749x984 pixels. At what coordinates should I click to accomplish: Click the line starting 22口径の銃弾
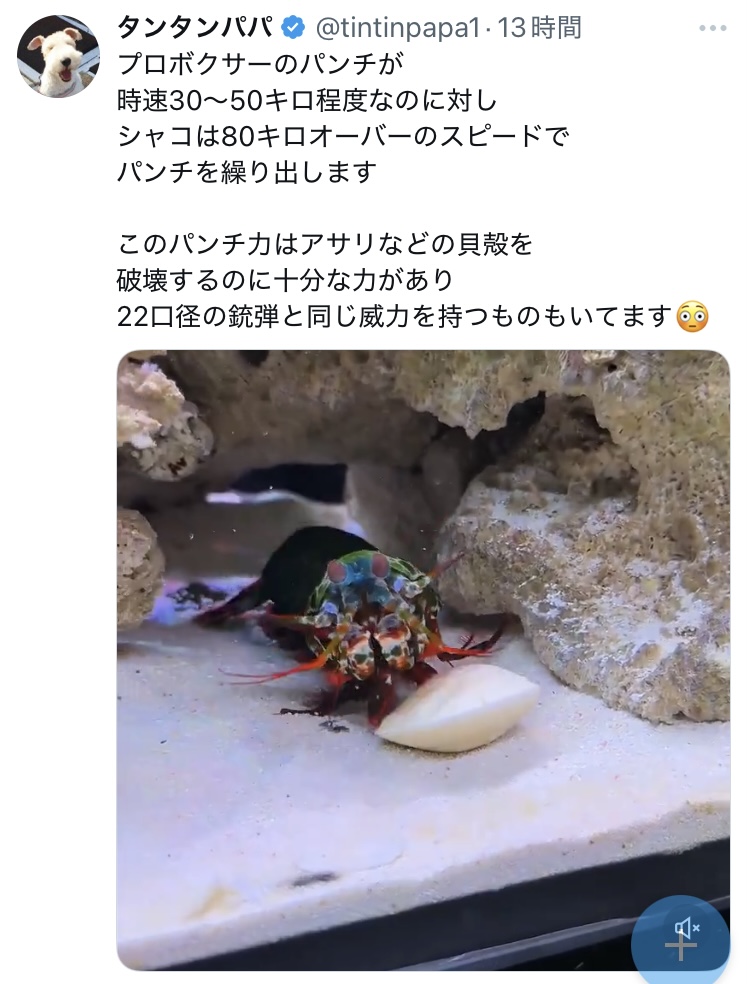[x=395, y=316]
